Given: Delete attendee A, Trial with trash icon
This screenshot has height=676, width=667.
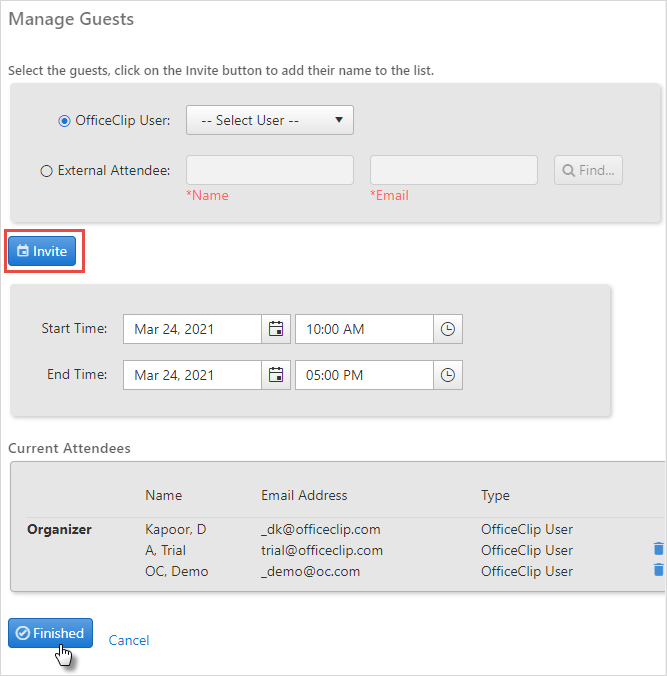Looking at the screenshot, I should pos(658,548).
